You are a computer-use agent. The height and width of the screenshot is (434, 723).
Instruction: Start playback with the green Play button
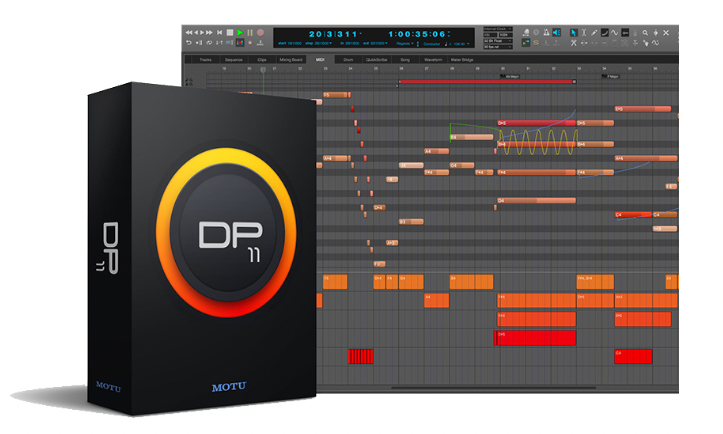pos(240,32)
